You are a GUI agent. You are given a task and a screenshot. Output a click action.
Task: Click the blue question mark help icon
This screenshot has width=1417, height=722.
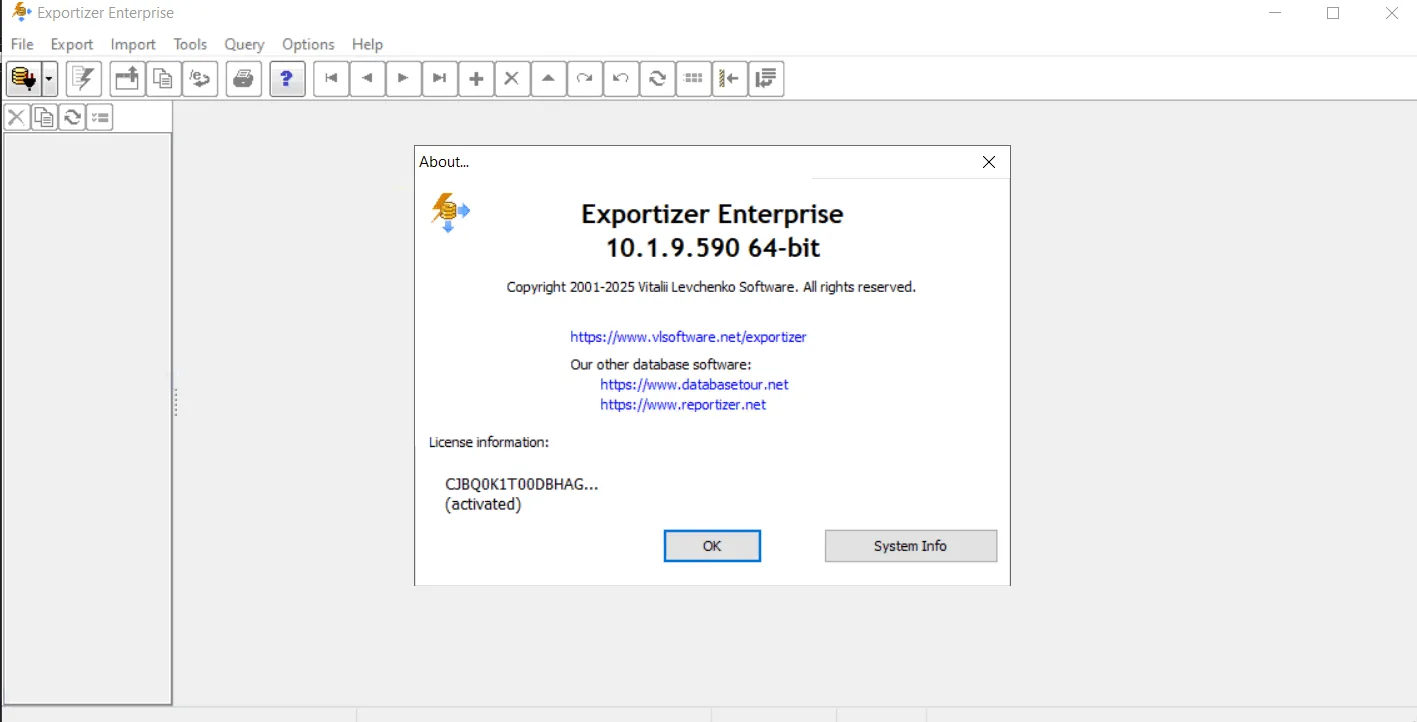point(287,78)
